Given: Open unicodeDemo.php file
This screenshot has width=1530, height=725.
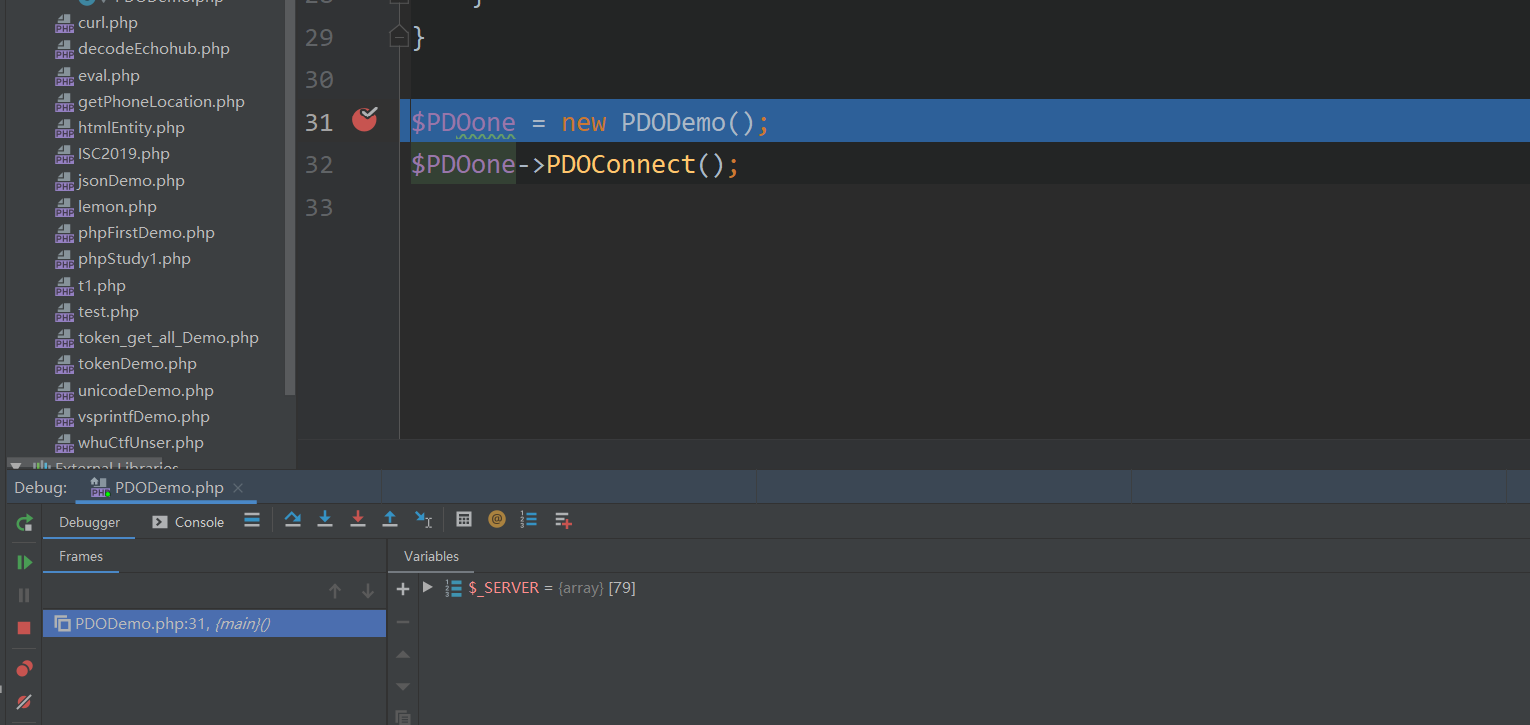Looking at the screenshot, I should point(134,391).
